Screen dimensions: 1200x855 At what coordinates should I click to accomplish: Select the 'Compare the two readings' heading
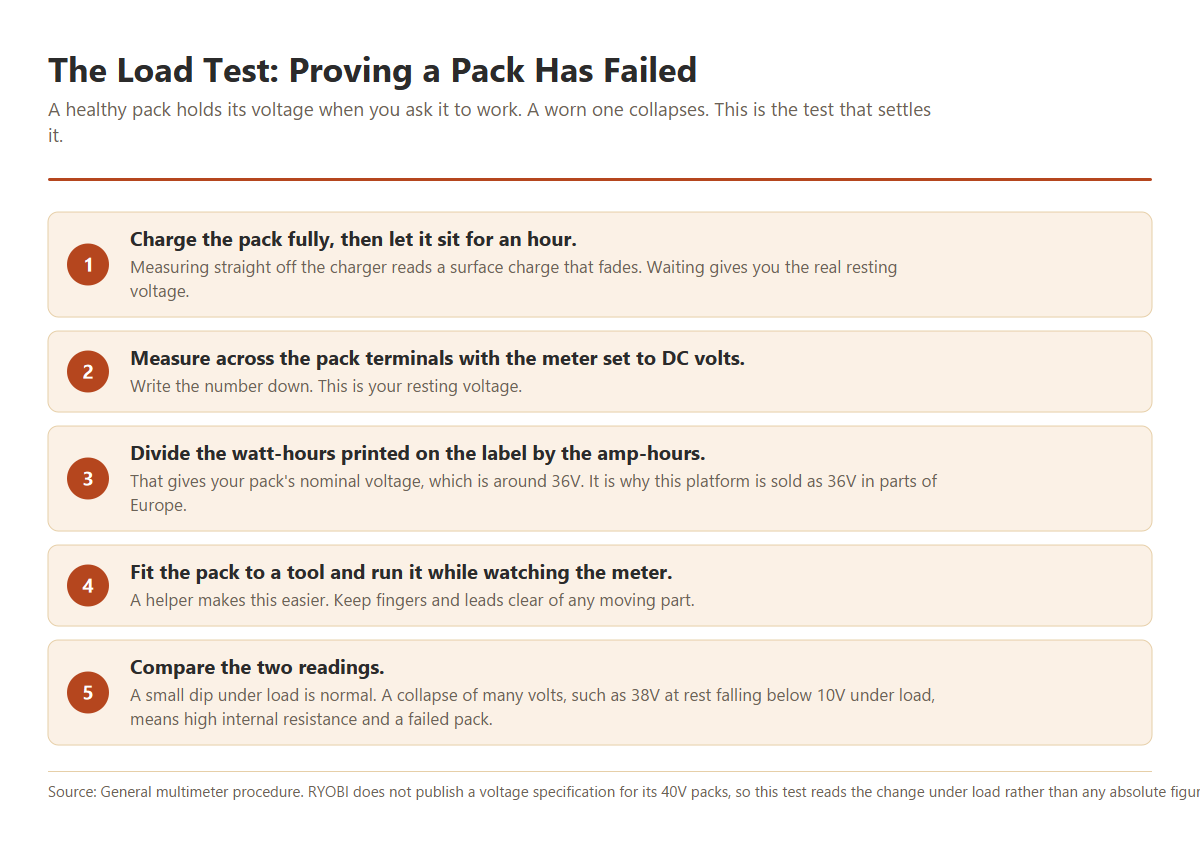[257, 667]
